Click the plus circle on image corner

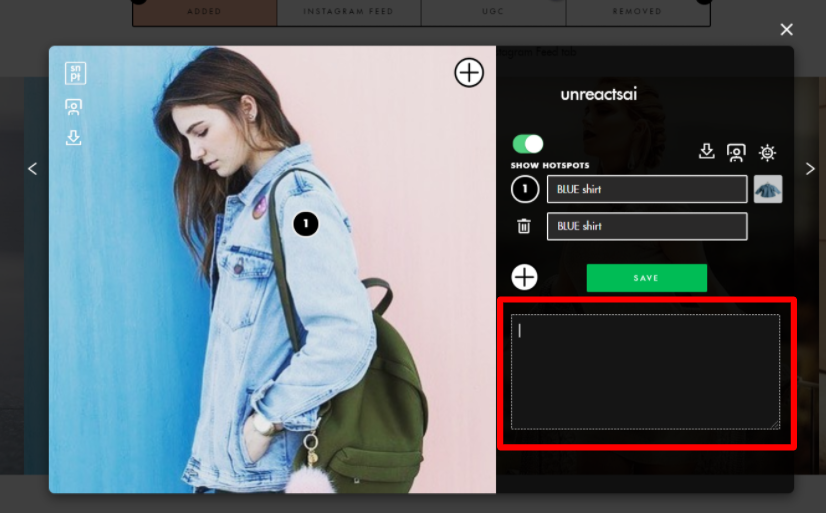[469, 72]
